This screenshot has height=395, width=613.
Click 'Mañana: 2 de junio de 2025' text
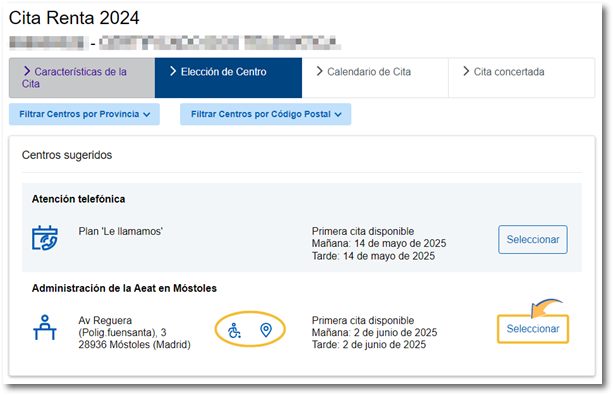pyautogui.click(x=375, y=332)
